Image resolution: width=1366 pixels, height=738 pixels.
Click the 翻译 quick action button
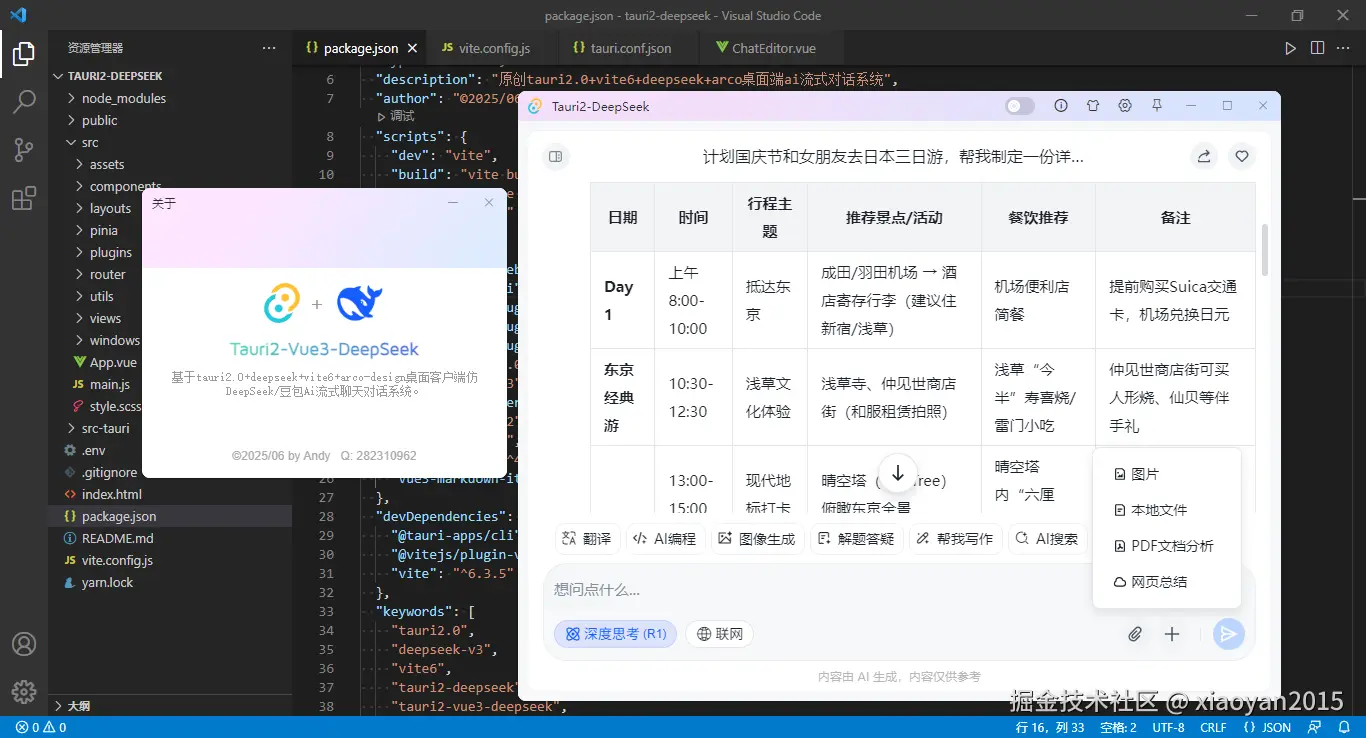pos(587,538)
